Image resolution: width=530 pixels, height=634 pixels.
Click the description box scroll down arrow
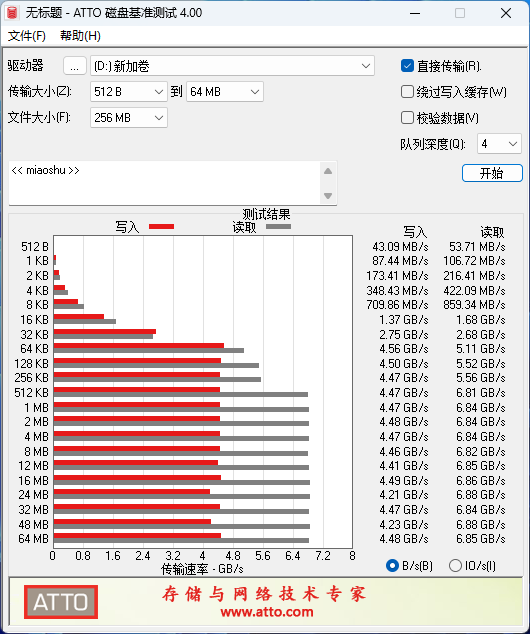[x=328, y=196]
